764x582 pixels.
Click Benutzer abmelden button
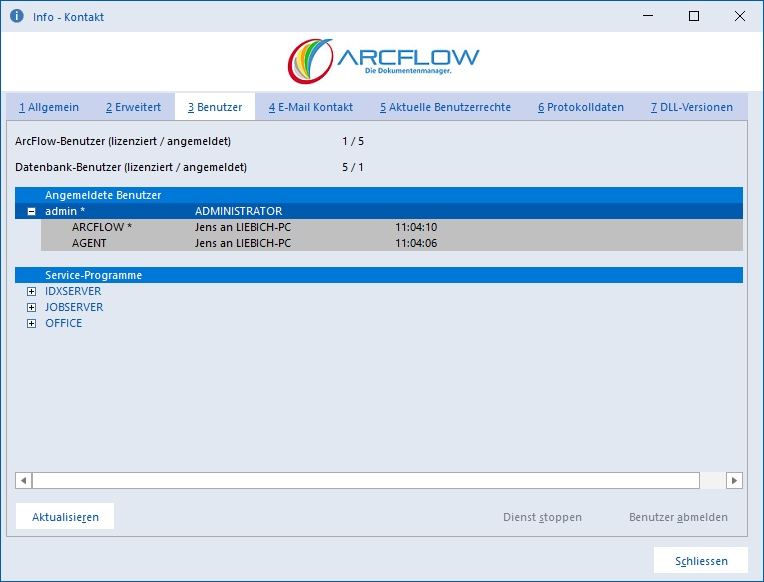pyautogui.click(x=678, y=517)
